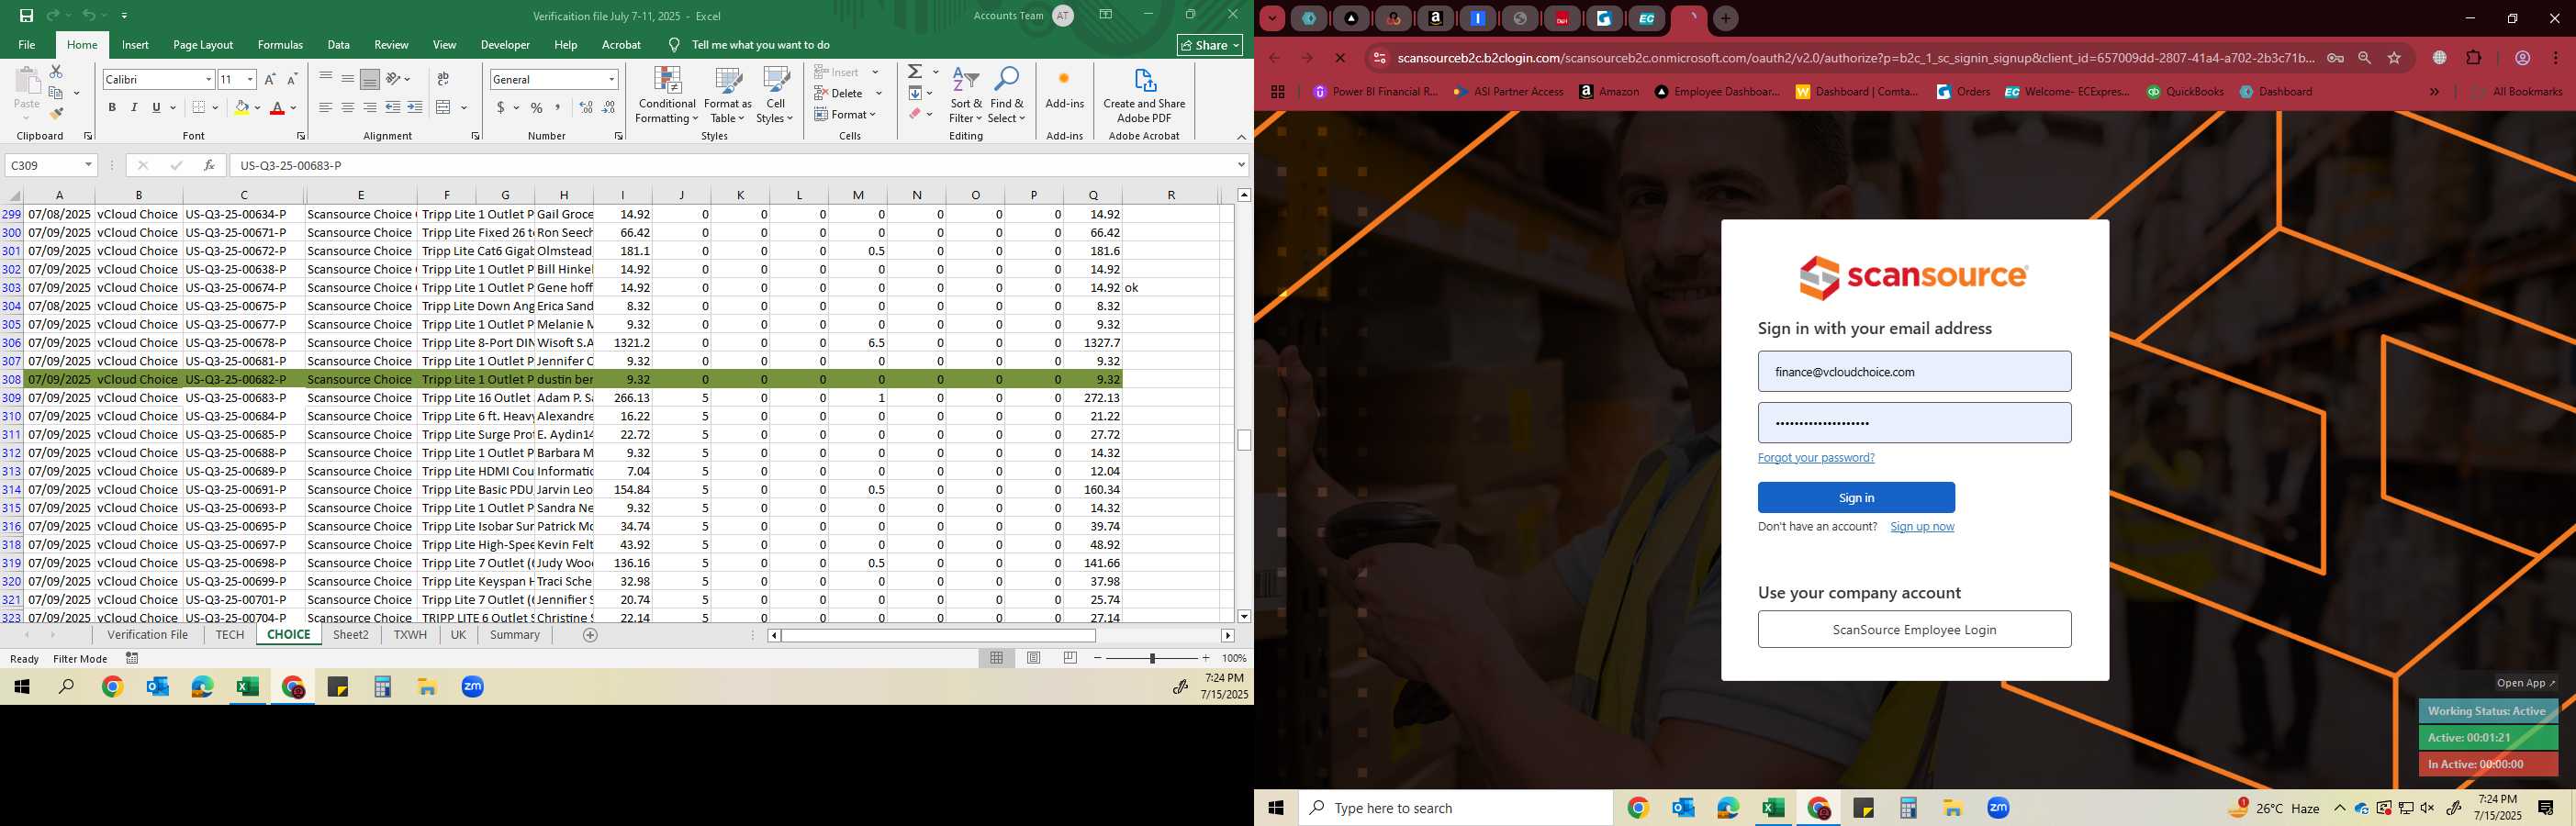This screenshot has height=826, width=2576.
Task: Click the Save icon in Excel title bar
Action: point(26,16)
